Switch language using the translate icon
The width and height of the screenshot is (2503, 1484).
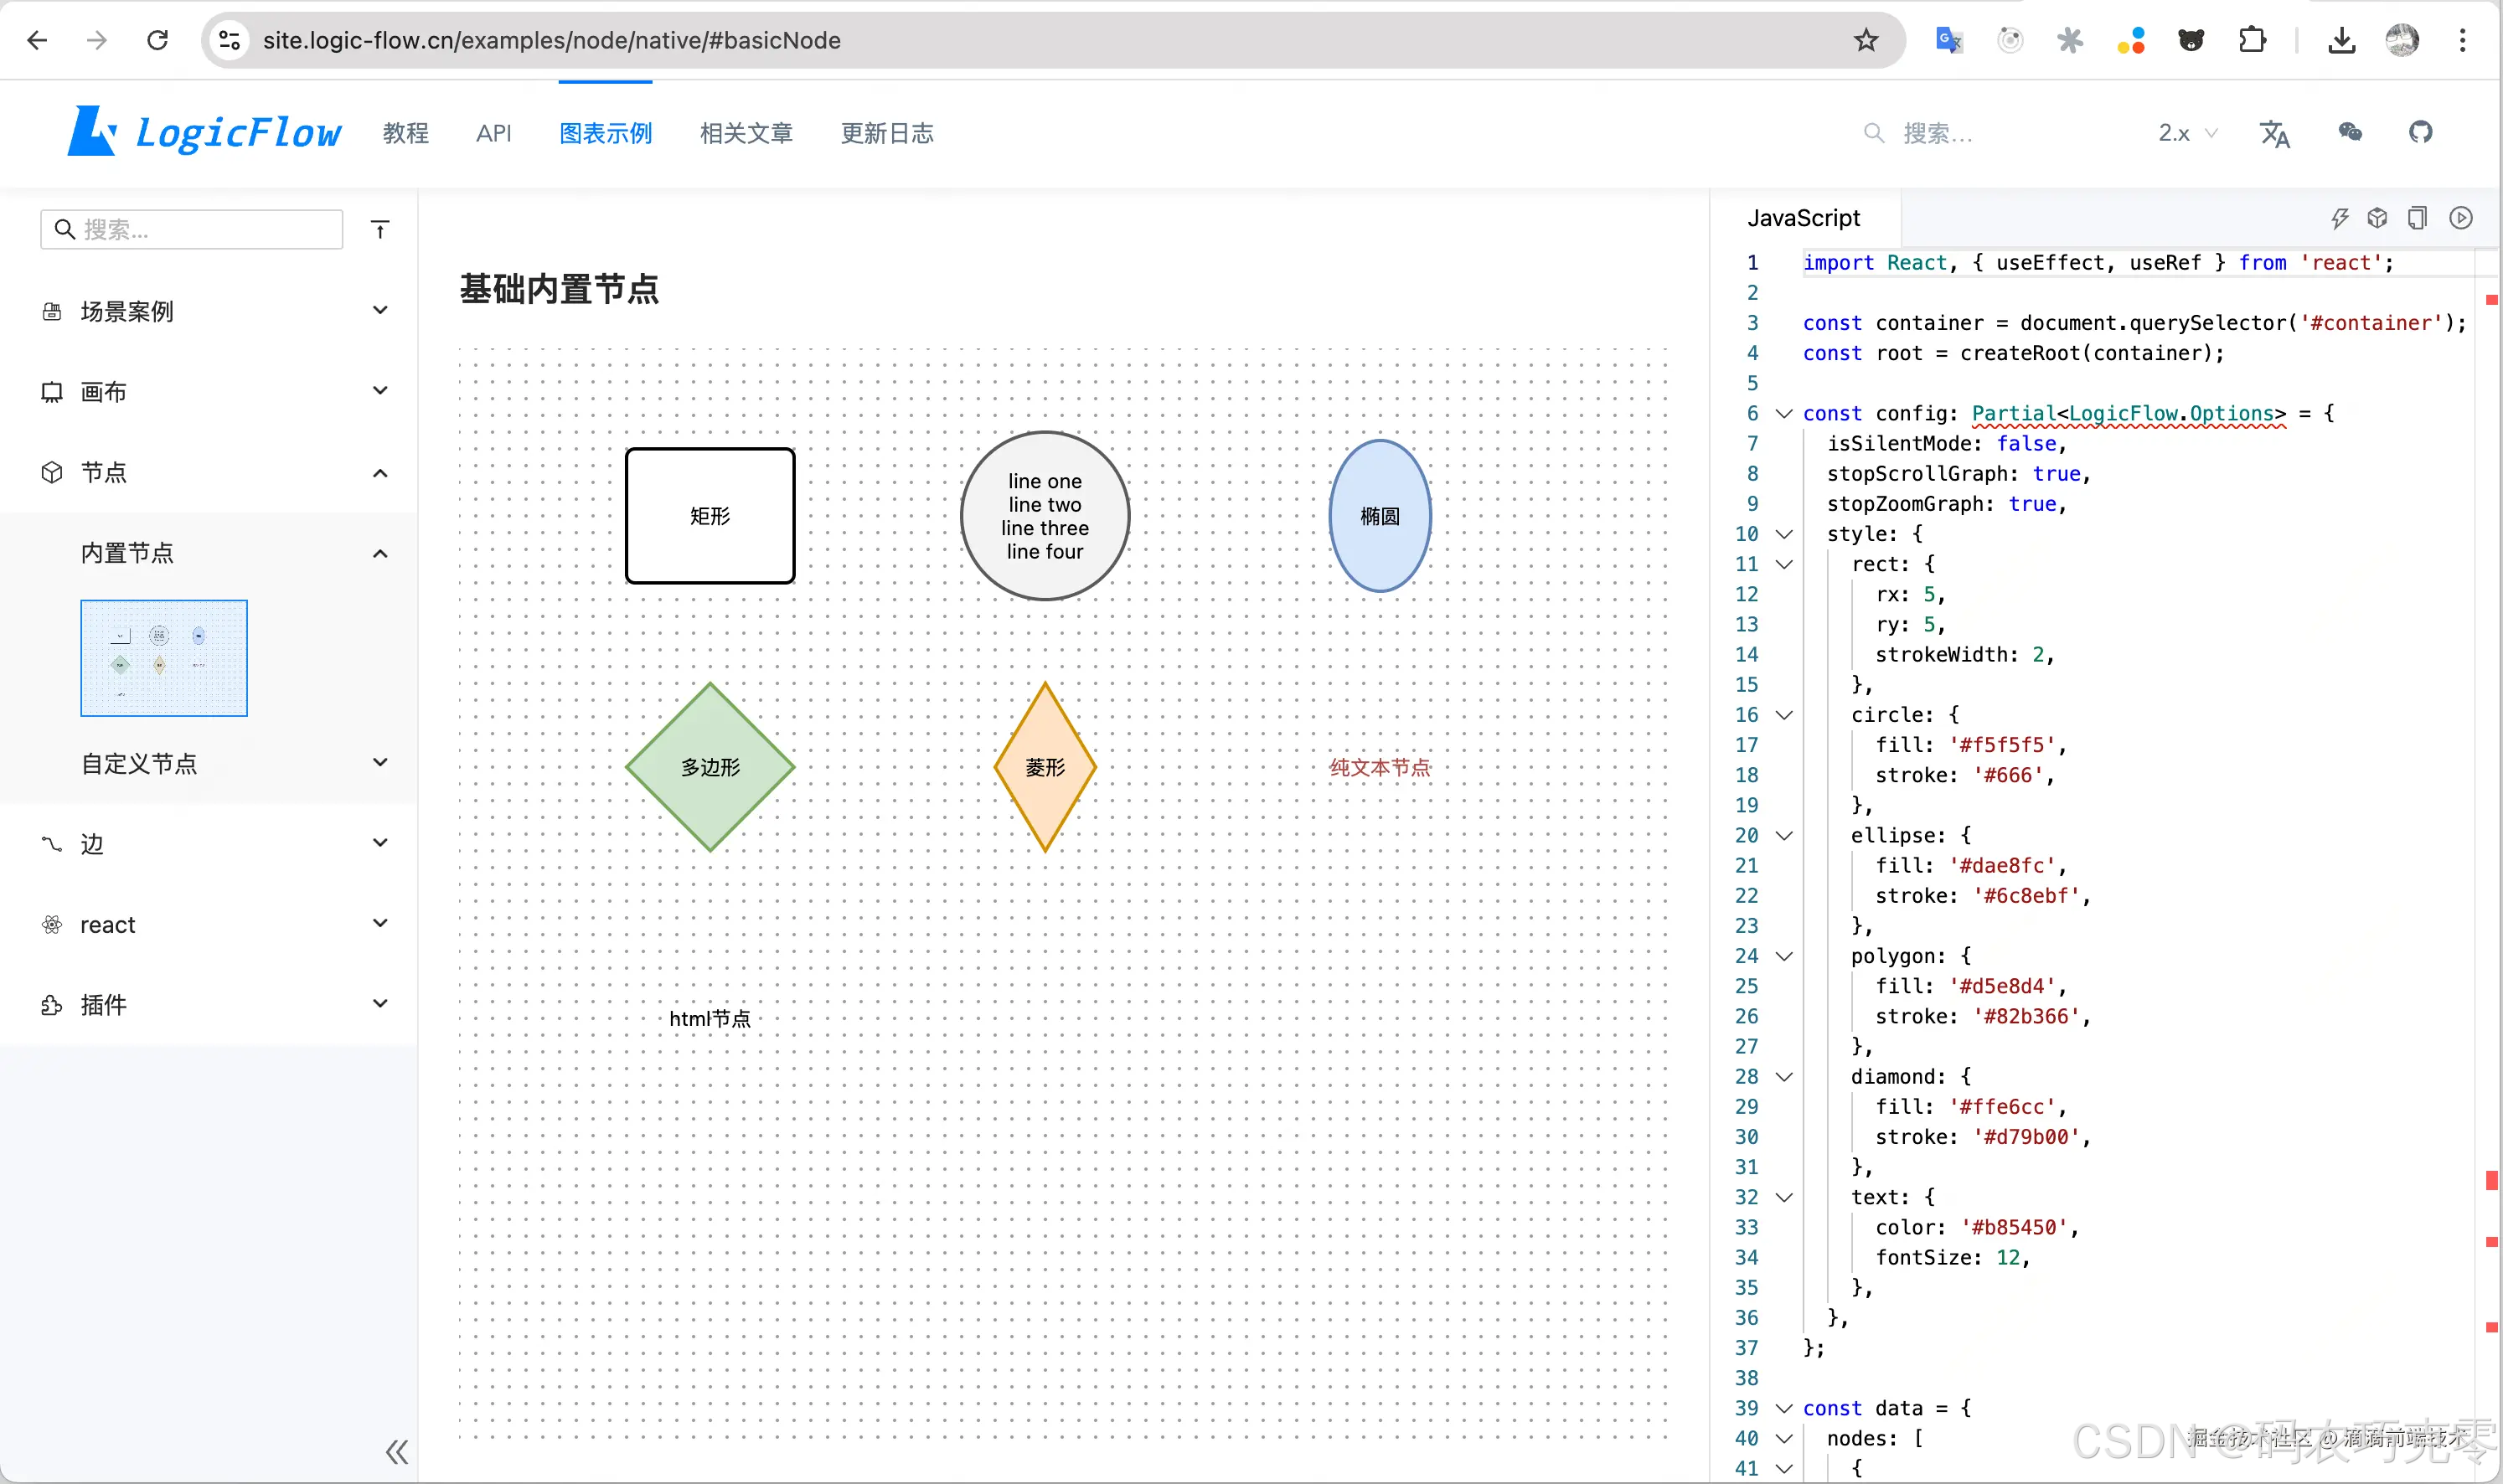pyautogui.click(x=2274, y=132)
